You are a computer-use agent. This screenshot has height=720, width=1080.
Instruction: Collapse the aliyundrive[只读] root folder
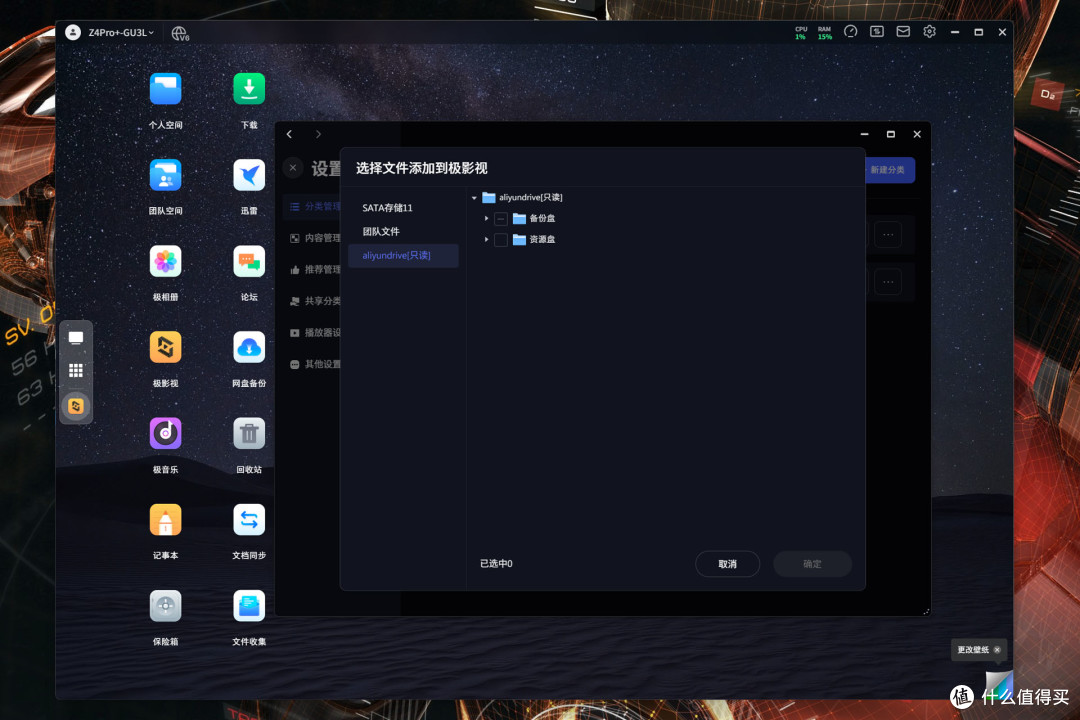[x=474, y=198]
